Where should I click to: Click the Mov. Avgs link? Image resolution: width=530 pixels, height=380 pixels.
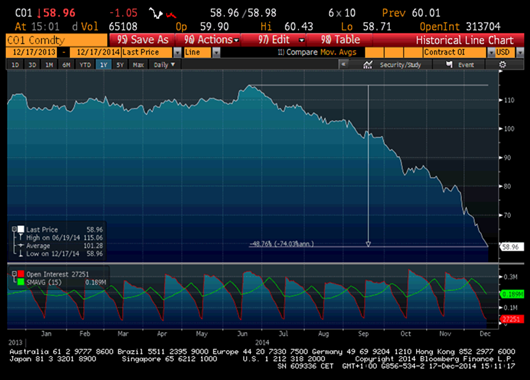pos(338,52)
